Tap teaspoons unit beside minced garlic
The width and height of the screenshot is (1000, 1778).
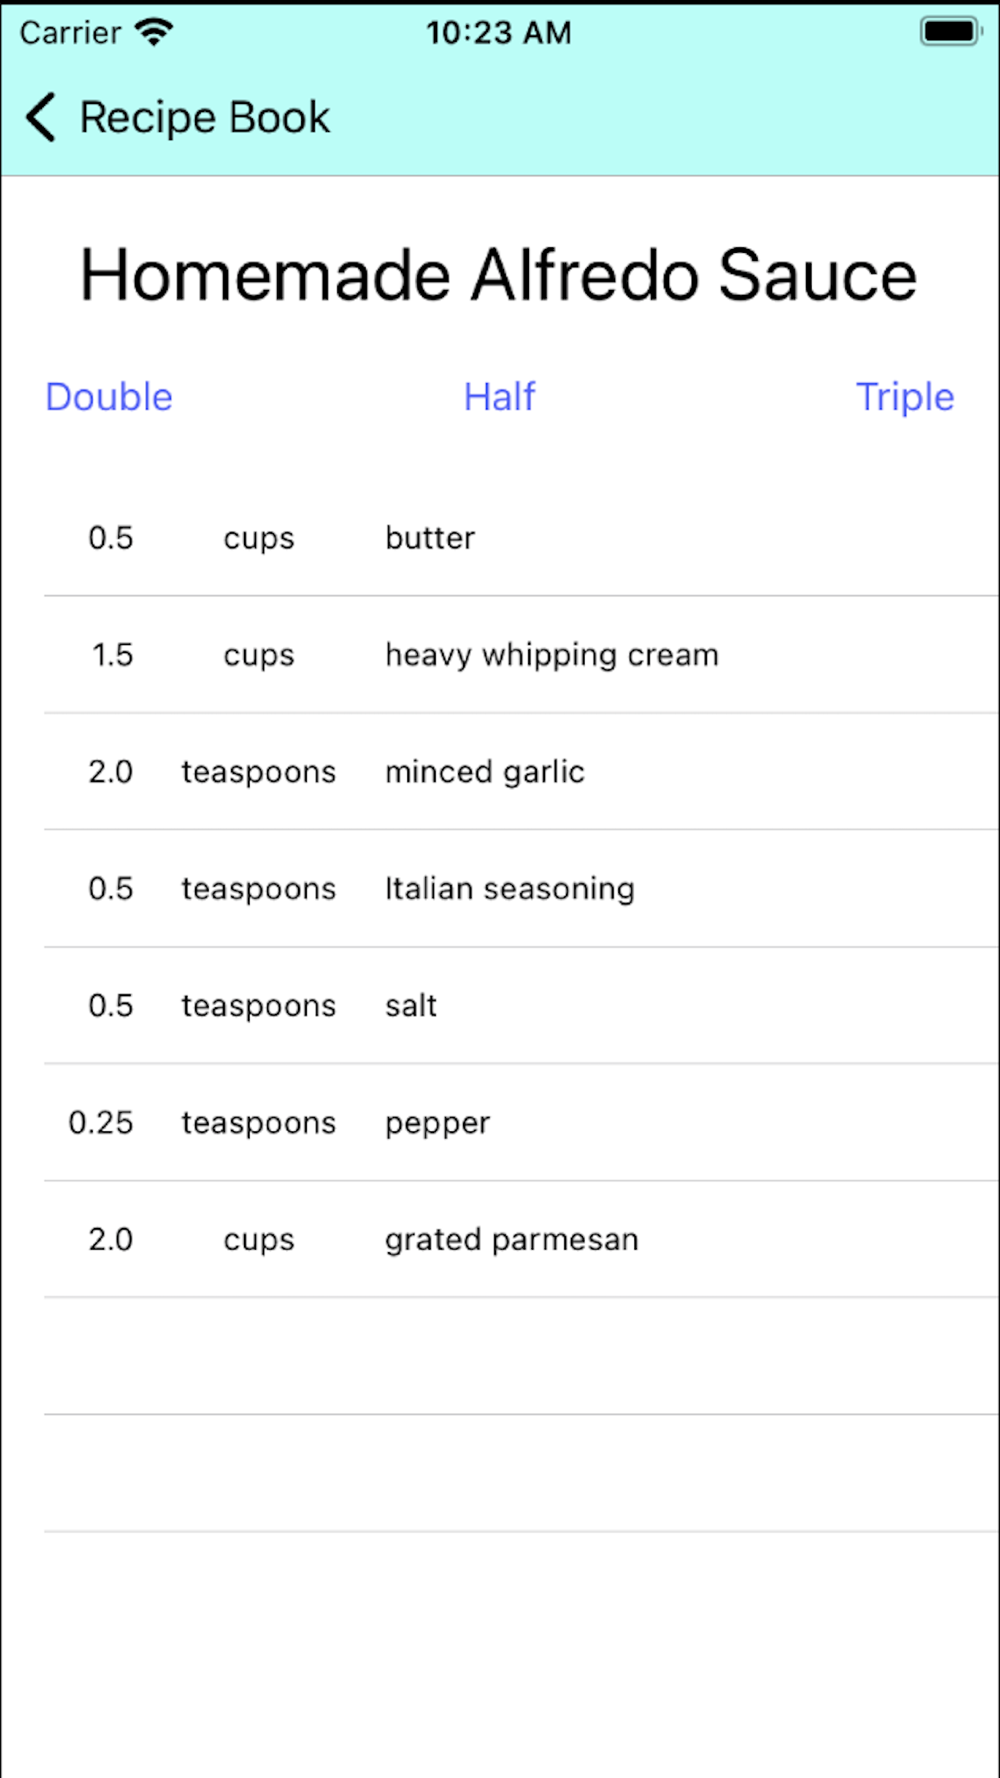point(258,772)
